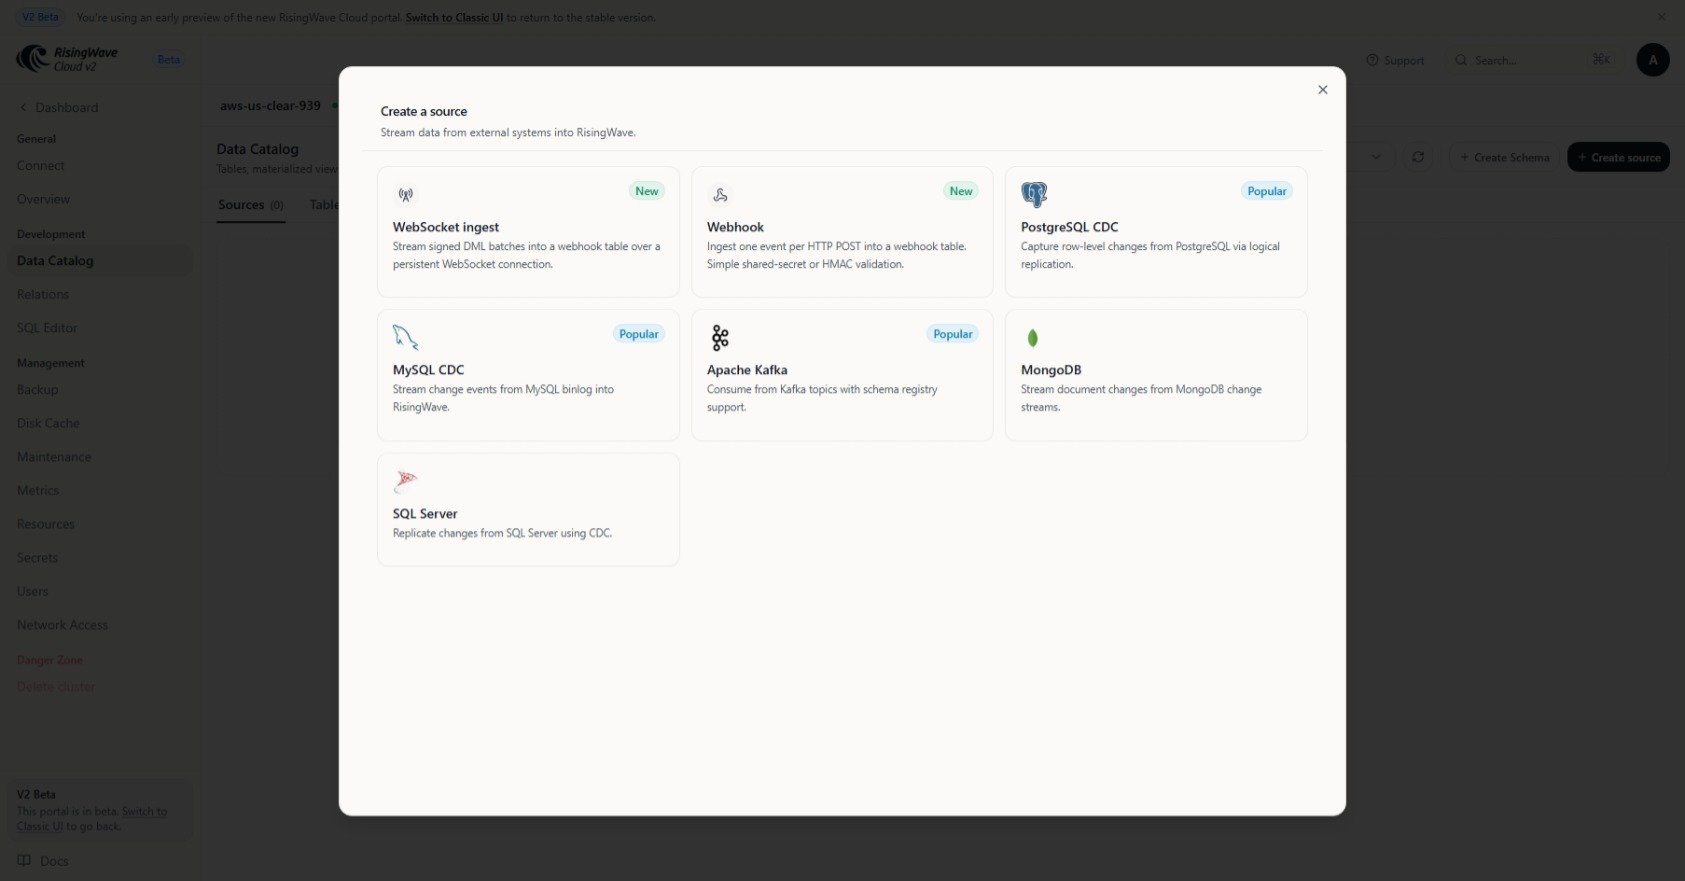Screen dimensions: 1685x881
Task: Open Connect in the sidebar
Action: pyautogui.click(x=41, y=166)
